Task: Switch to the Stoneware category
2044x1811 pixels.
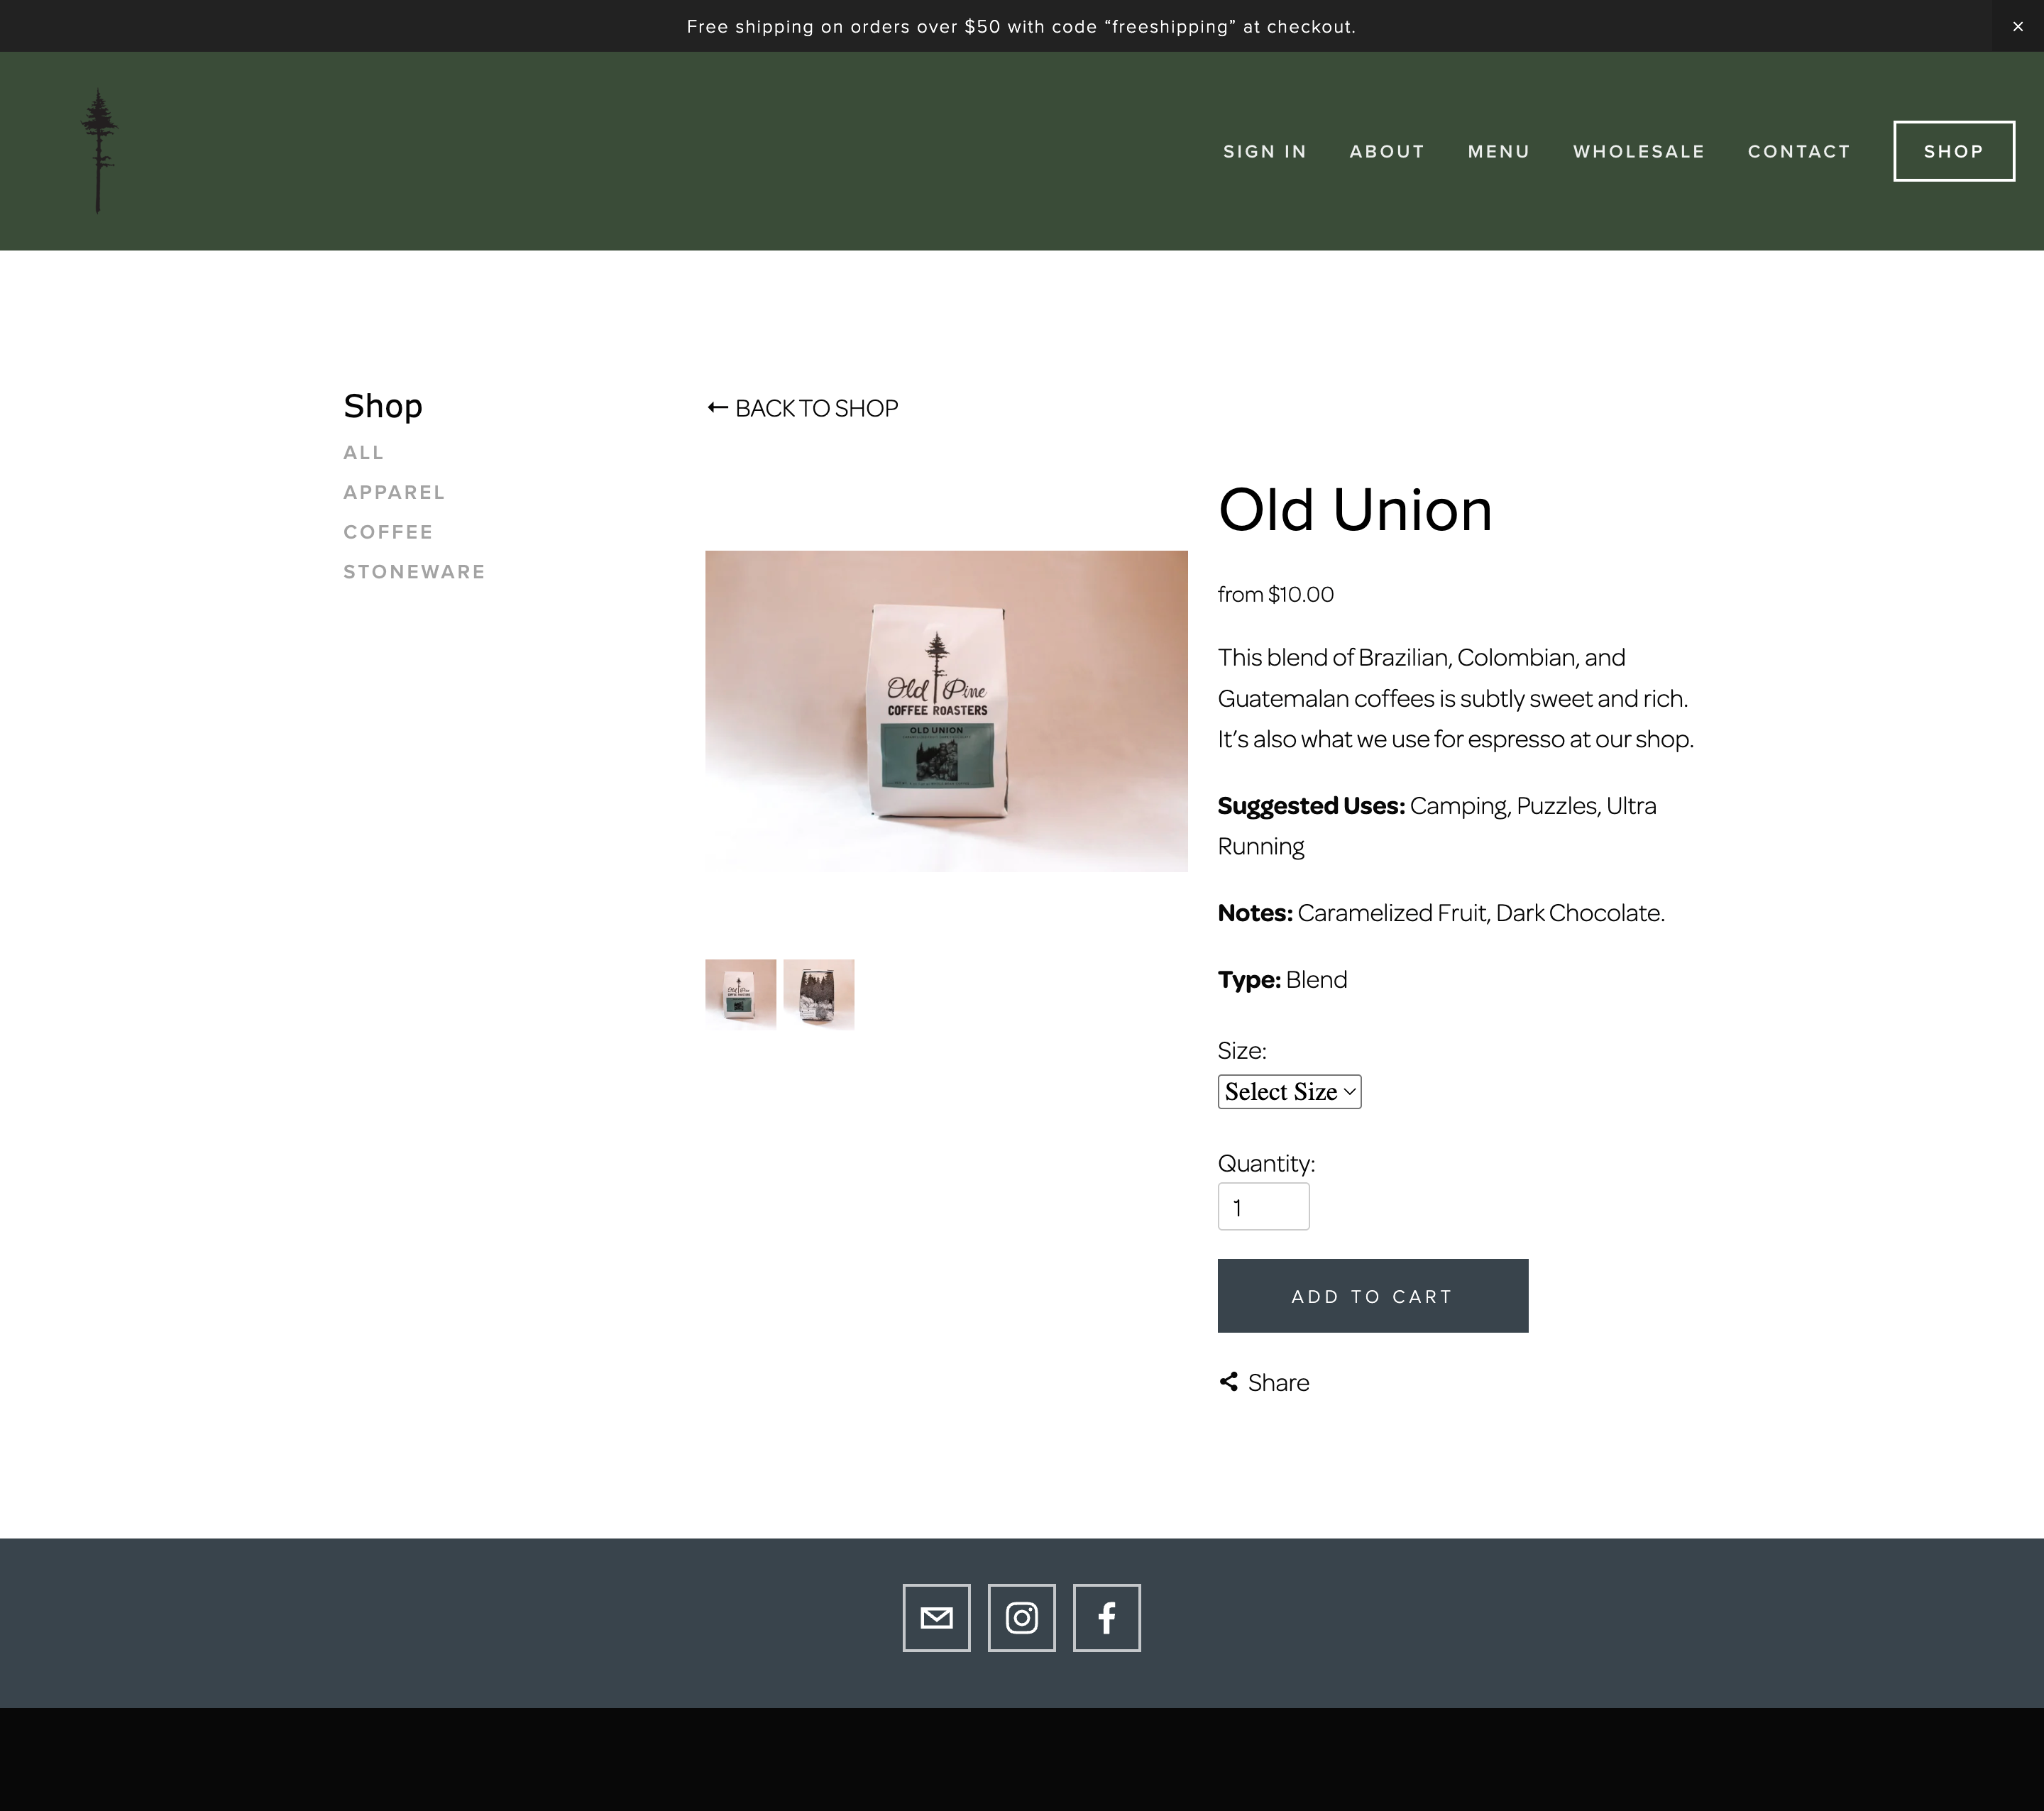Action: (x=414, y=572)
